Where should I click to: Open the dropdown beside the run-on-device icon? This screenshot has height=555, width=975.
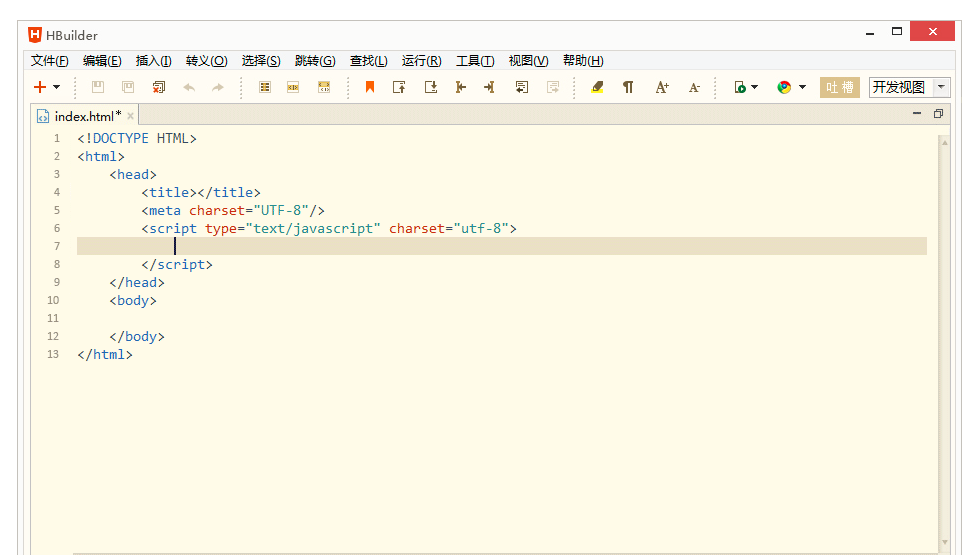755,87
